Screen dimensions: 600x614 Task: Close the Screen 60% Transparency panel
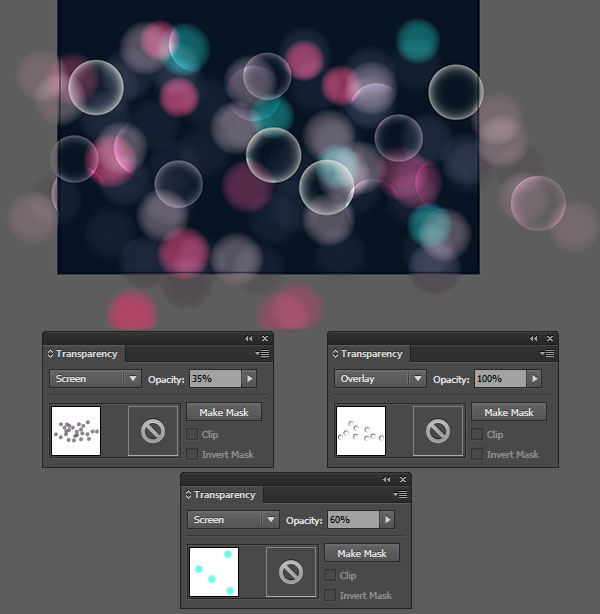point(403,479)
